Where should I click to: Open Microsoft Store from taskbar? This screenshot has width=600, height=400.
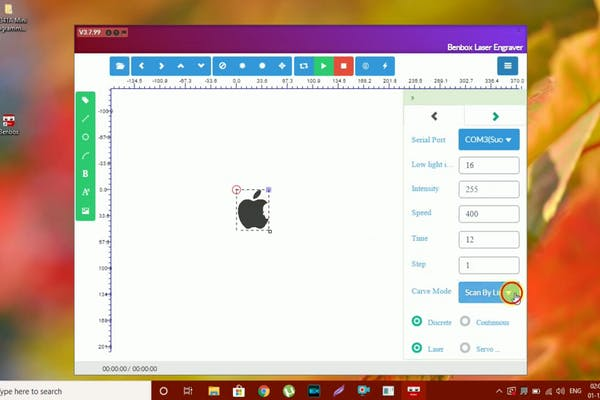click(x=239, y=391)
